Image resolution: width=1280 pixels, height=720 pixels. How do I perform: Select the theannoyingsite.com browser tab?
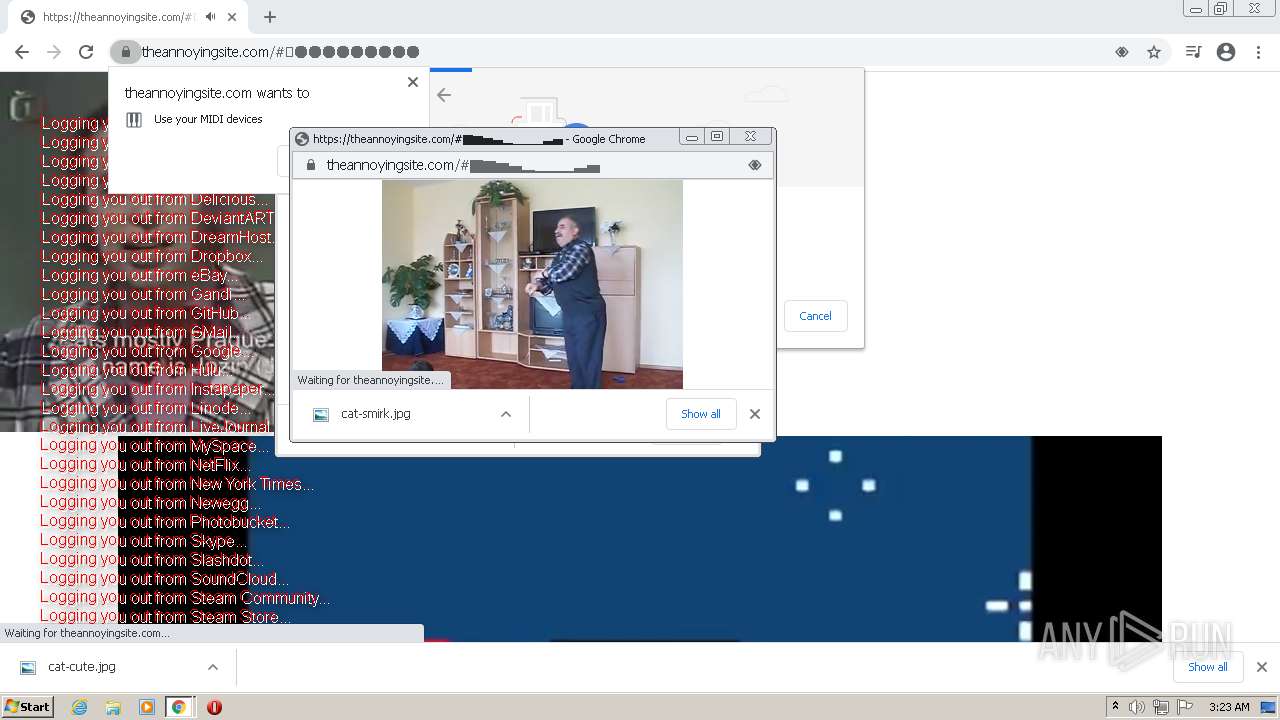click(x=130, y=17)
